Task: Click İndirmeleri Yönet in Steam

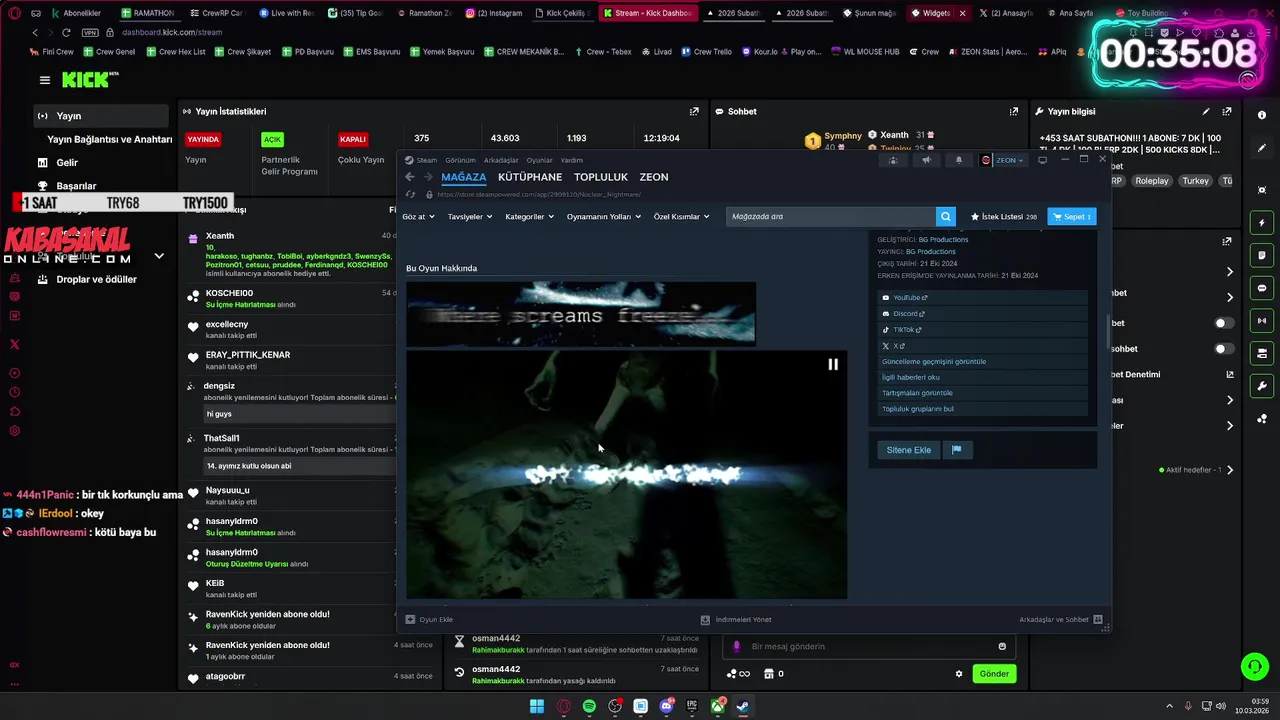Action: 736,620
